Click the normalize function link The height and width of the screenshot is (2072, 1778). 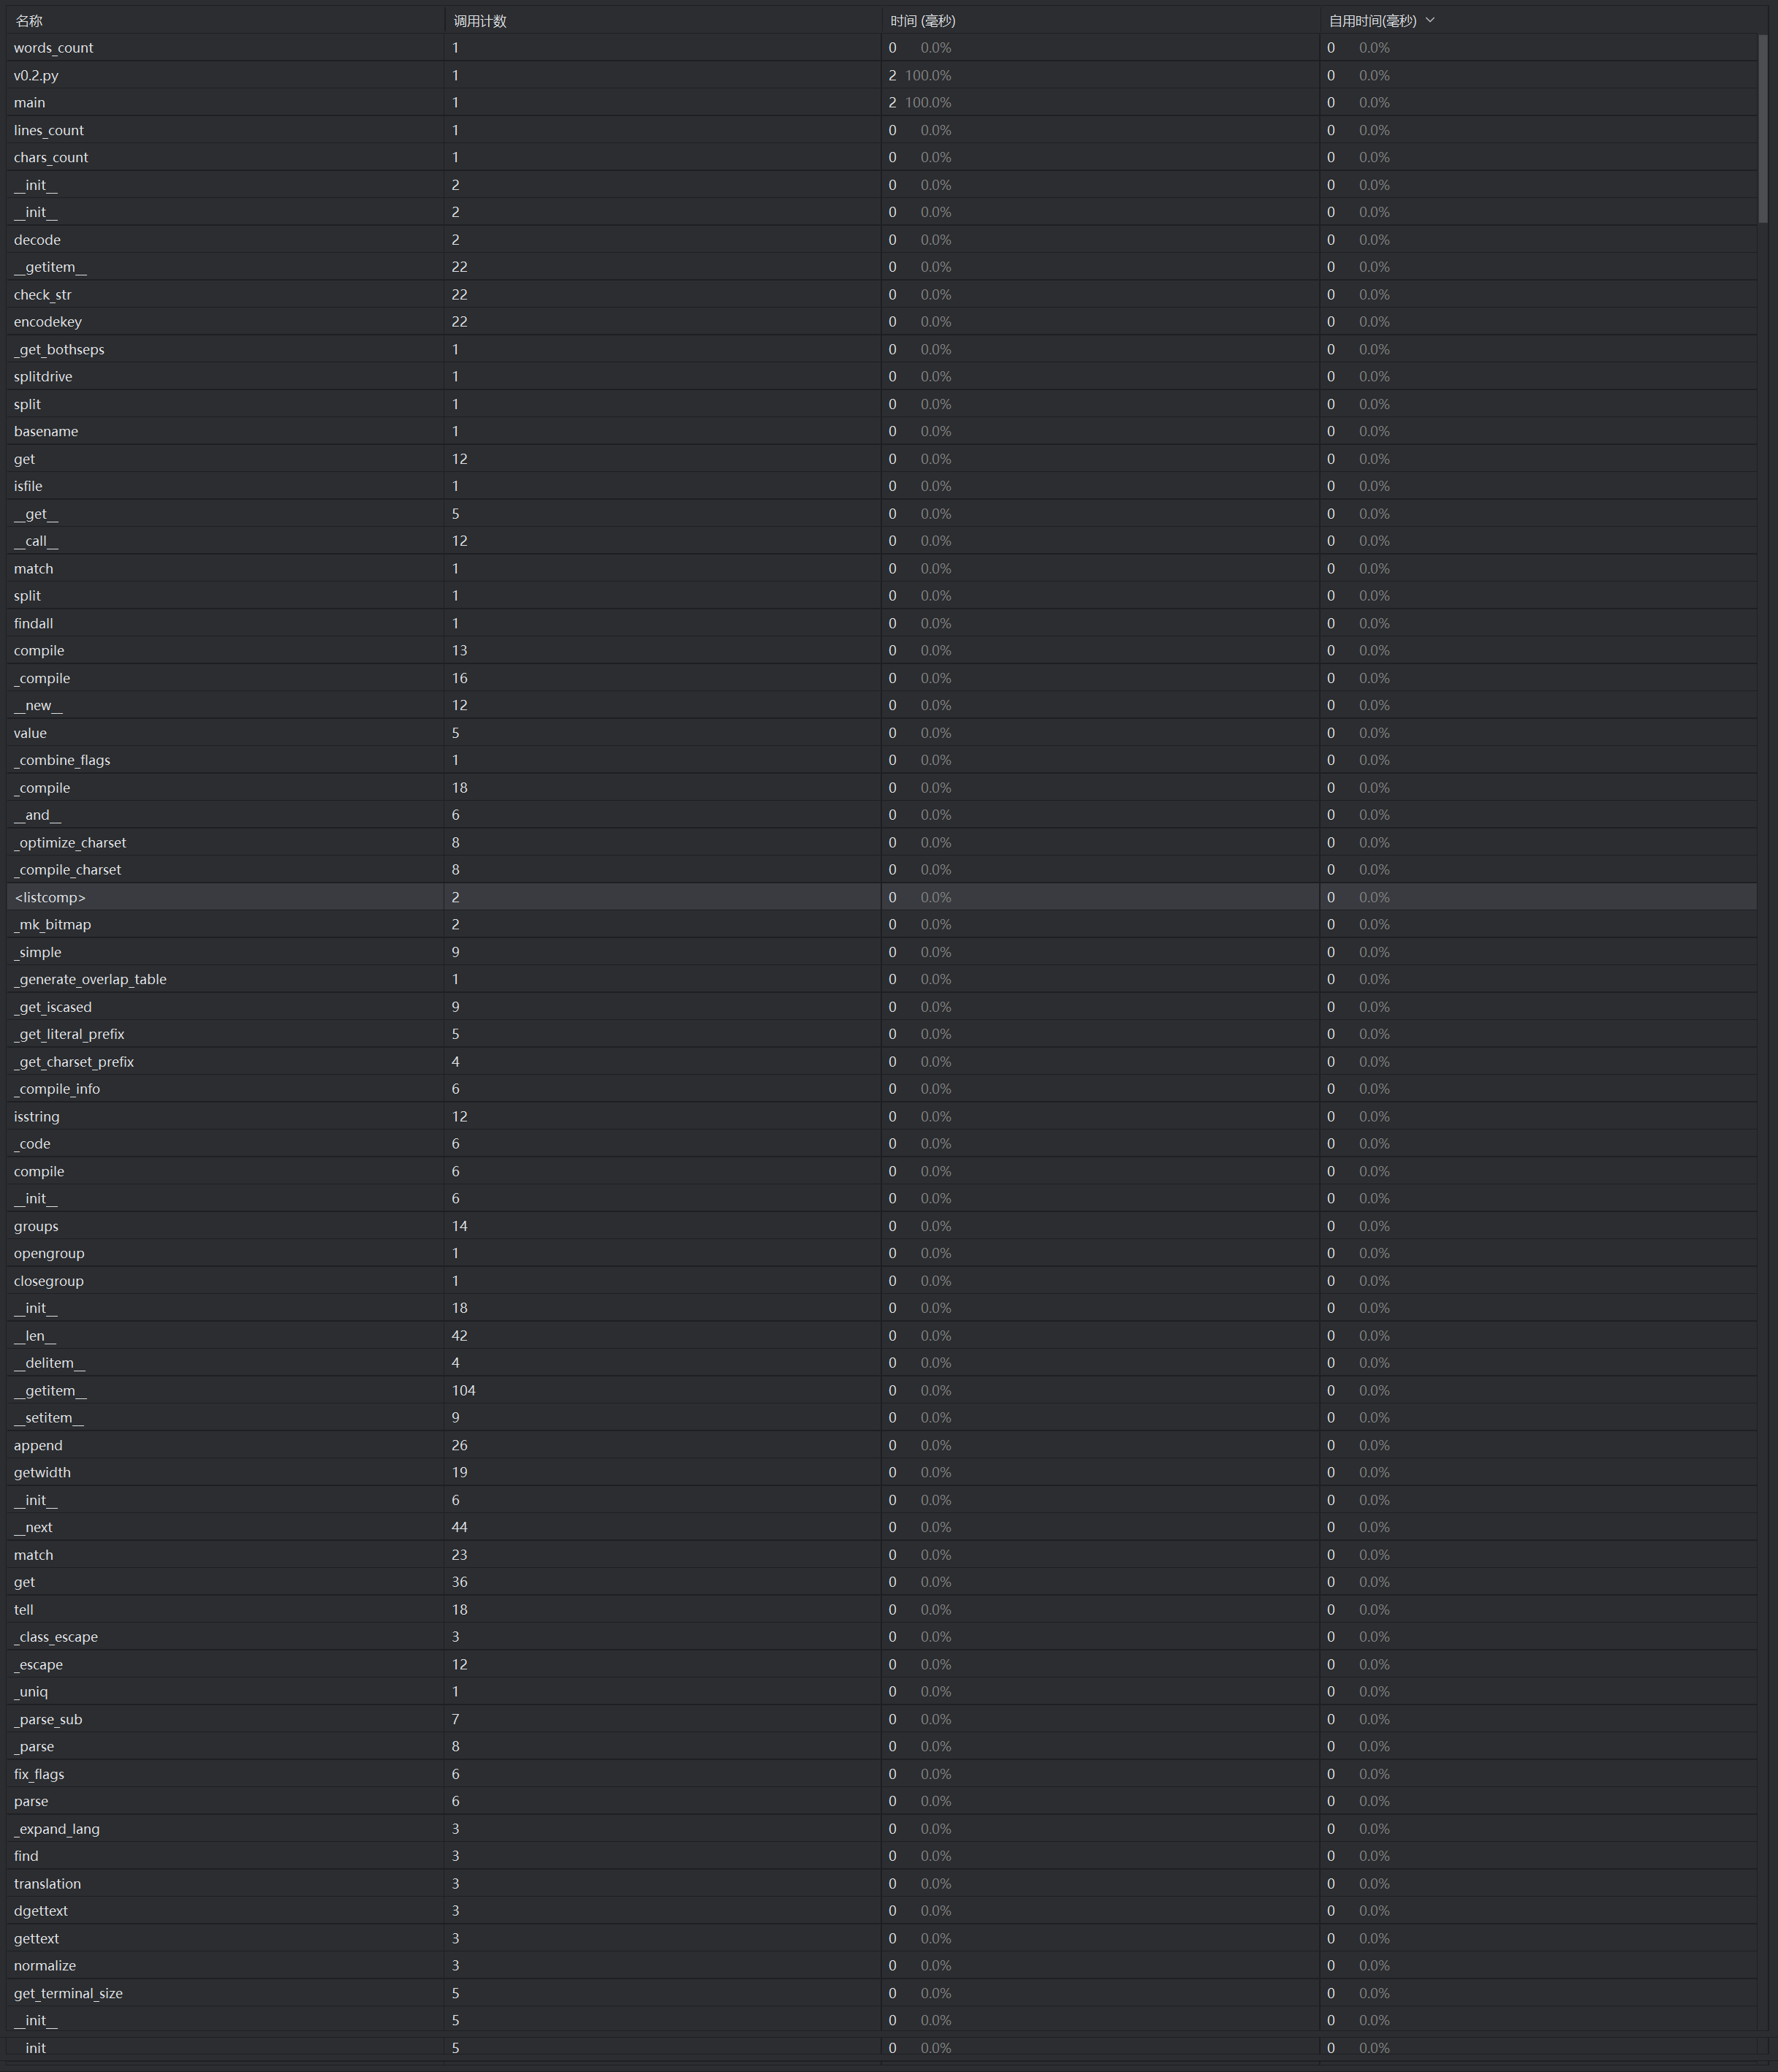[x=48, y=1965]
